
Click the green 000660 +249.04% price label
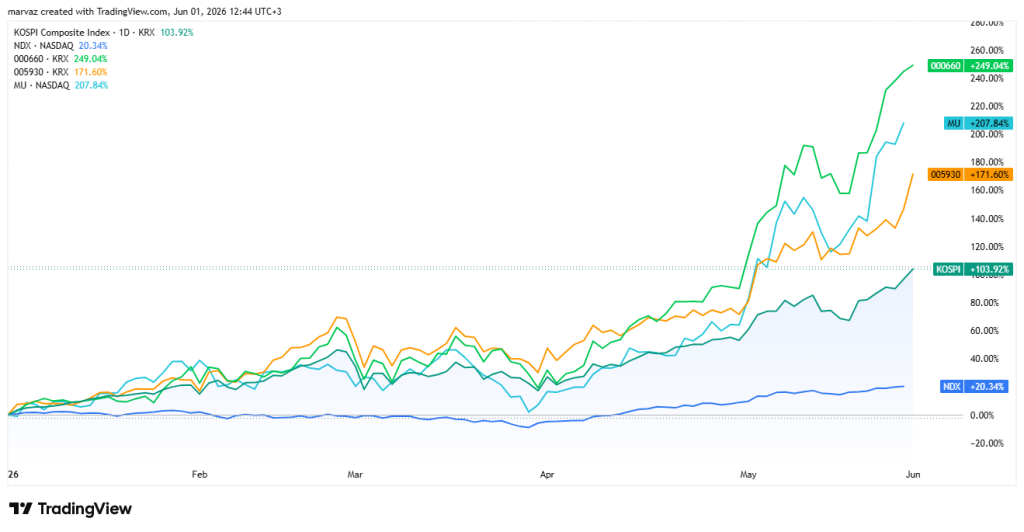click(970, 65)
